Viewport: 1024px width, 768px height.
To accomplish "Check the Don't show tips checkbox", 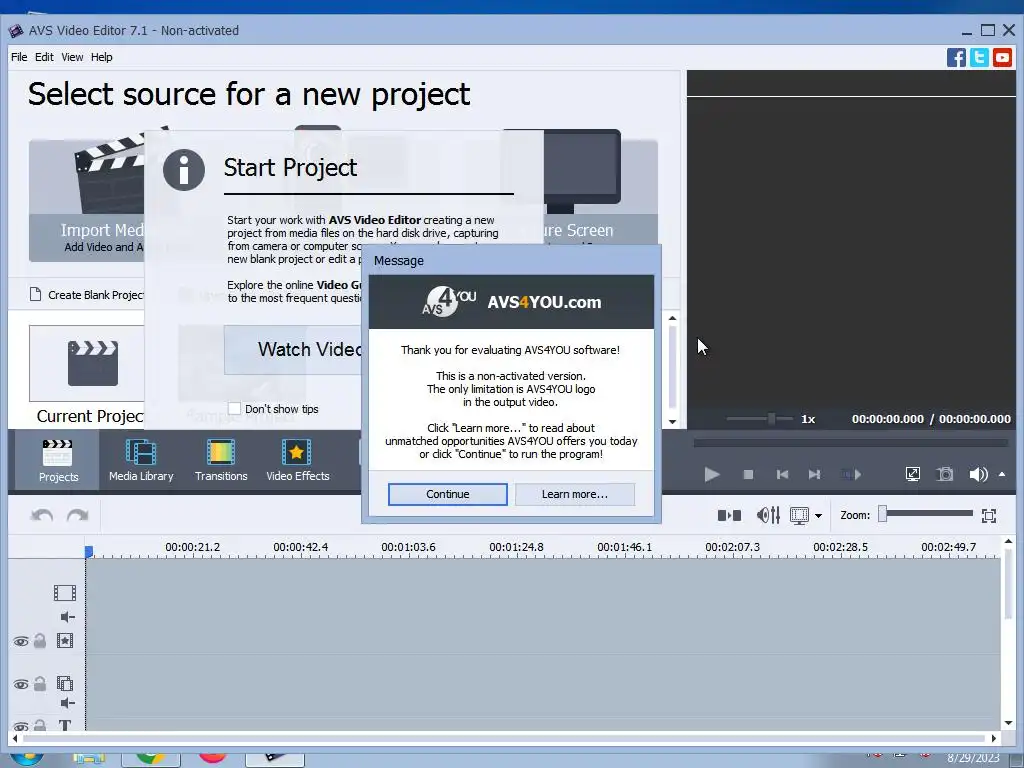I will coord(234,409).
